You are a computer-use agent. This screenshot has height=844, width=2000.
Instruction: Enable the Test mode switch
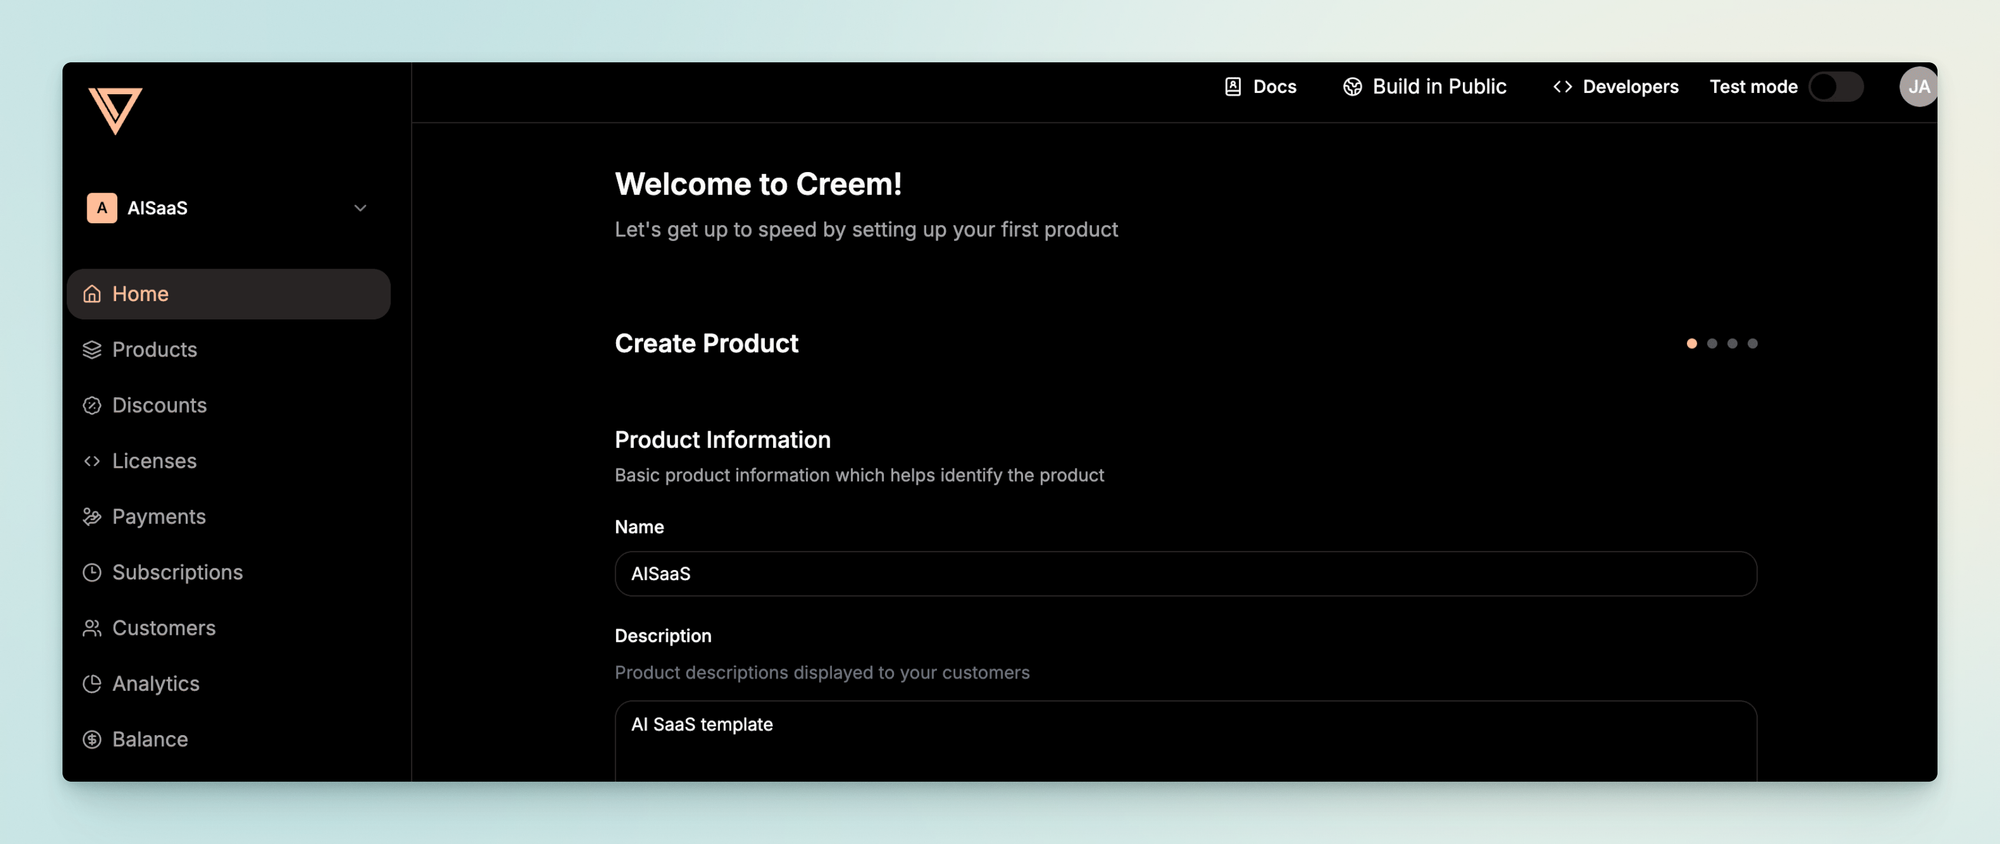1836,87
